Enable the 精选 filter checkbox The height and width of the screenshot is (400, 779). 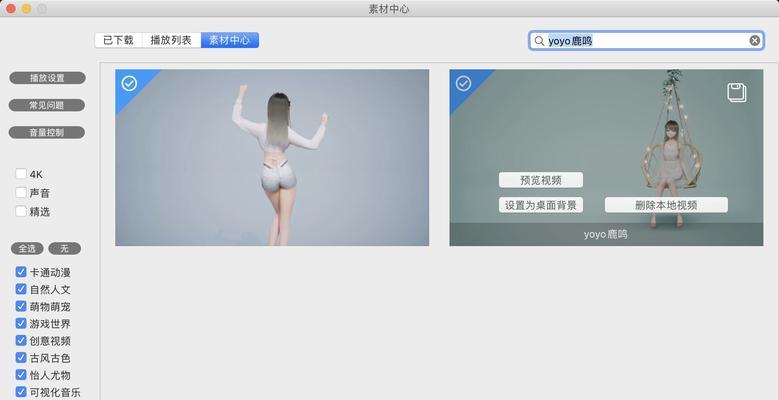[21, 211]
